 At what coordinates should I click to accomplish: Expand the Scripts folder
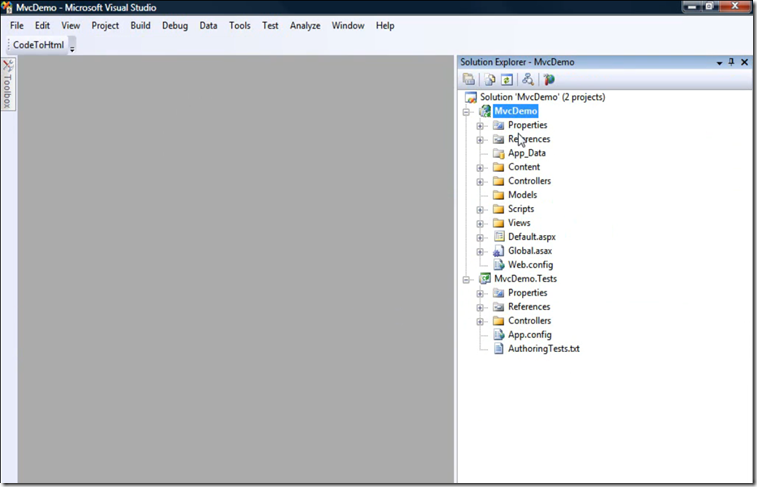pyautogui.click(x=480, y=210)
